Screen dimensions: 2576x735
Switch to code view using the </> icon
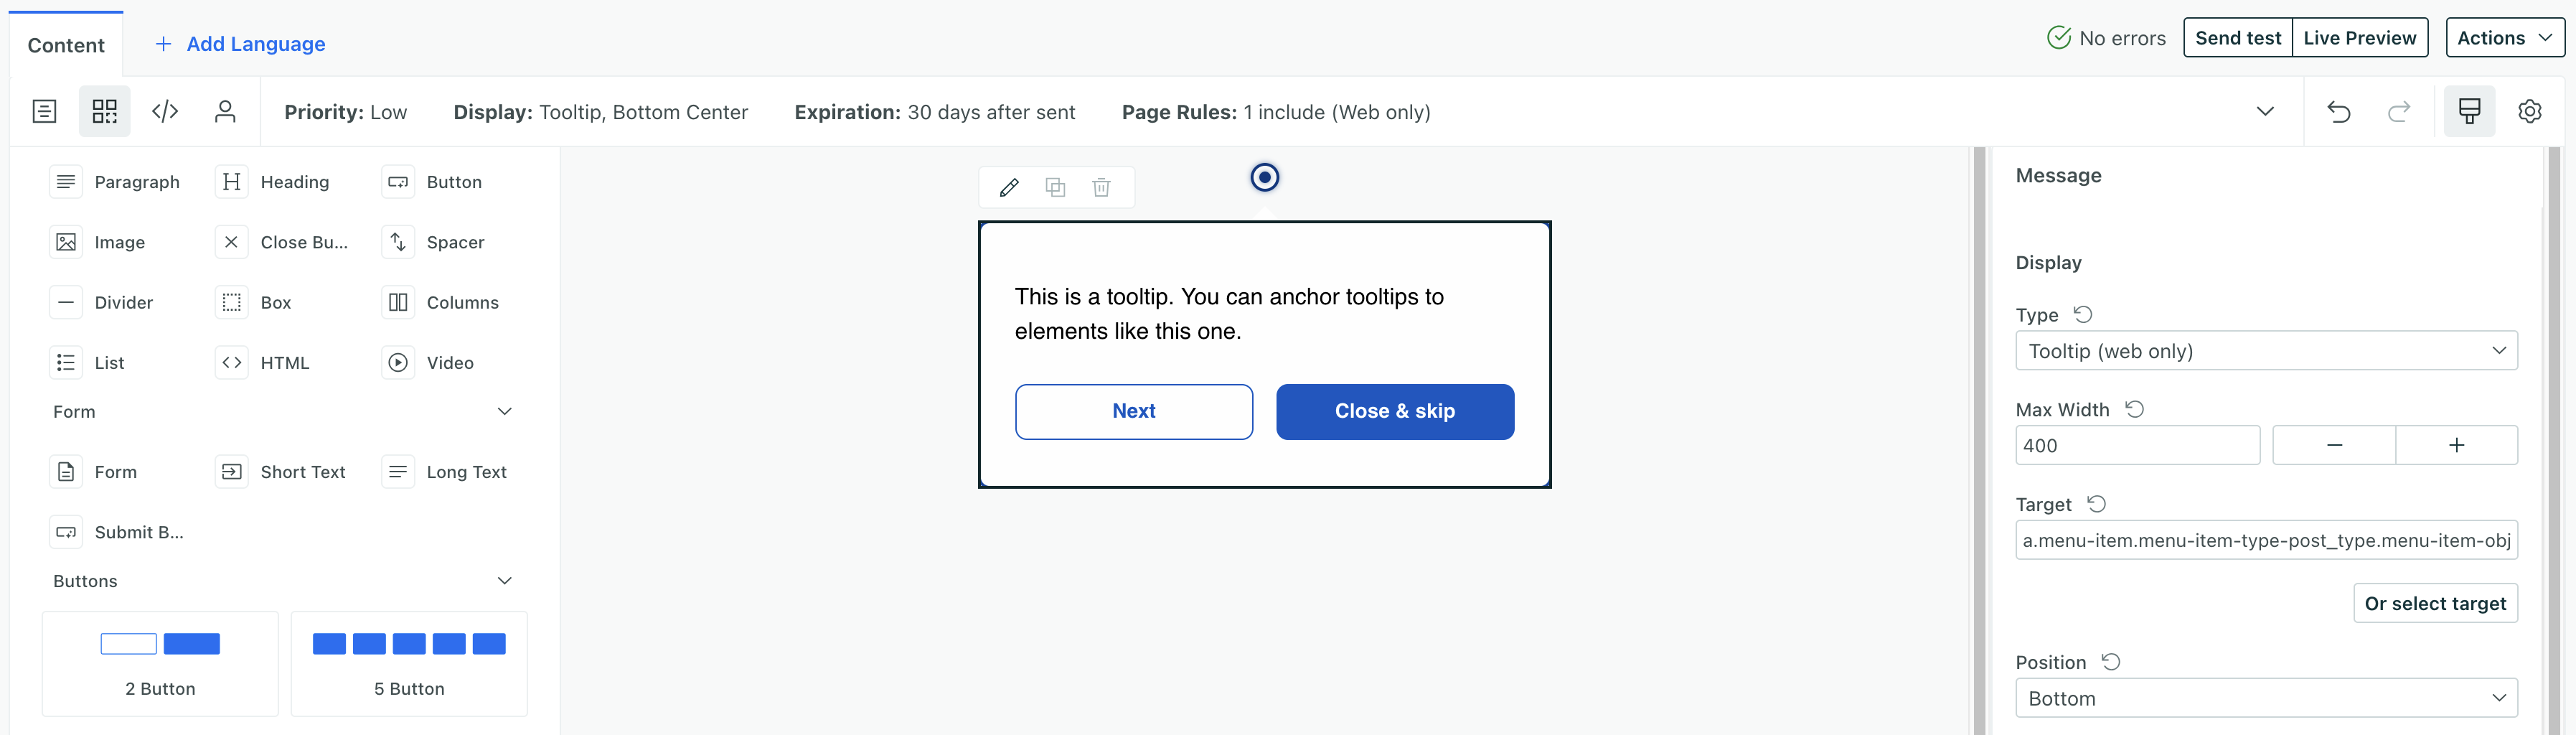(165, 111)
